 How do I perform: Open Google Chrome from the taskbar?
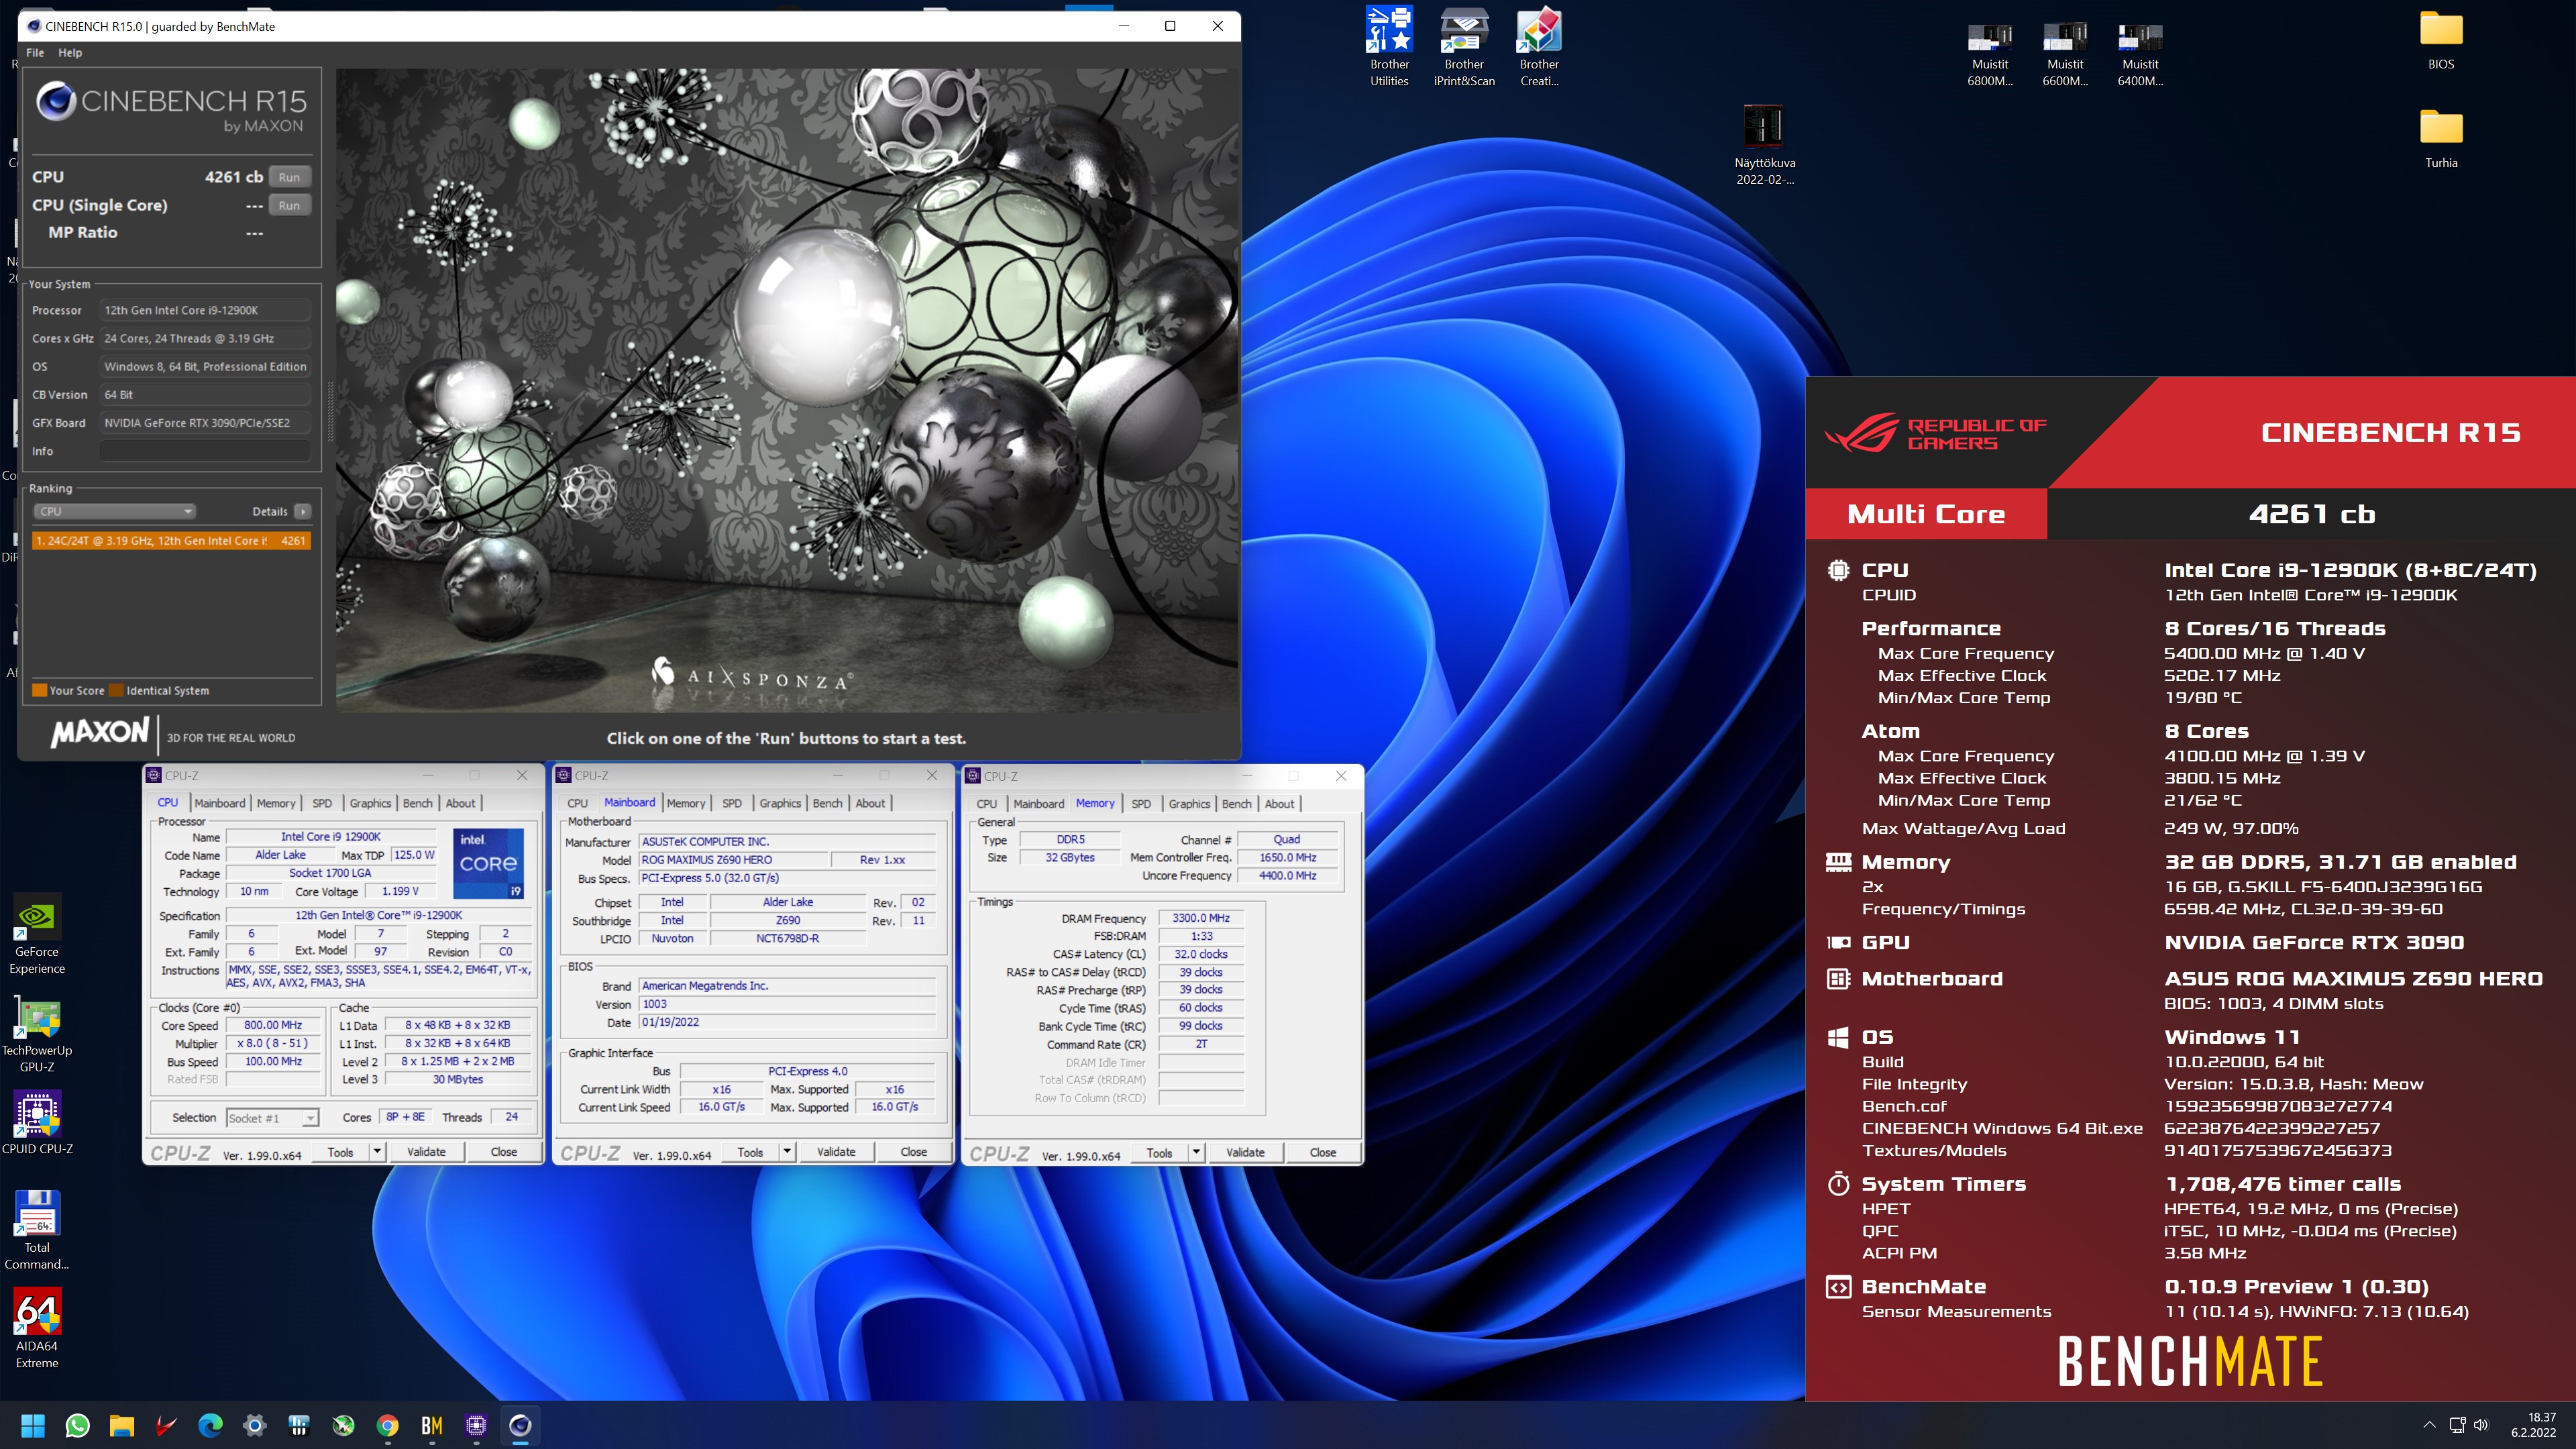(387, 1425)
